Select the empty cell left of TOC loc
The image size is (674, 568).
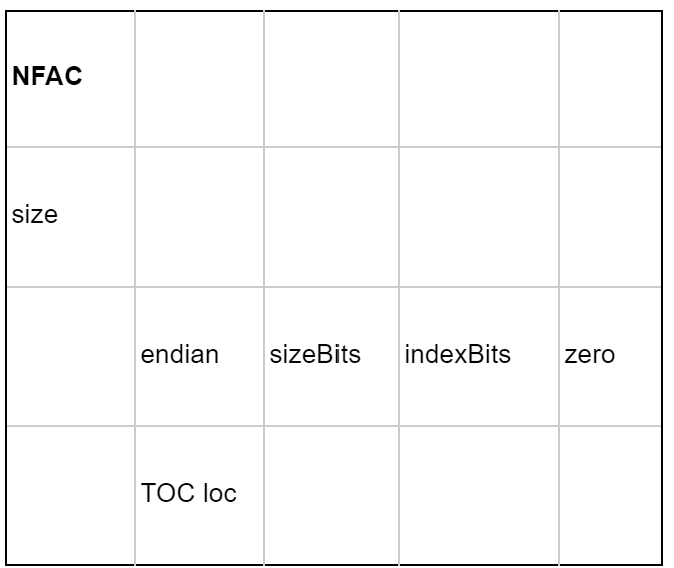[x=70, y=494]
